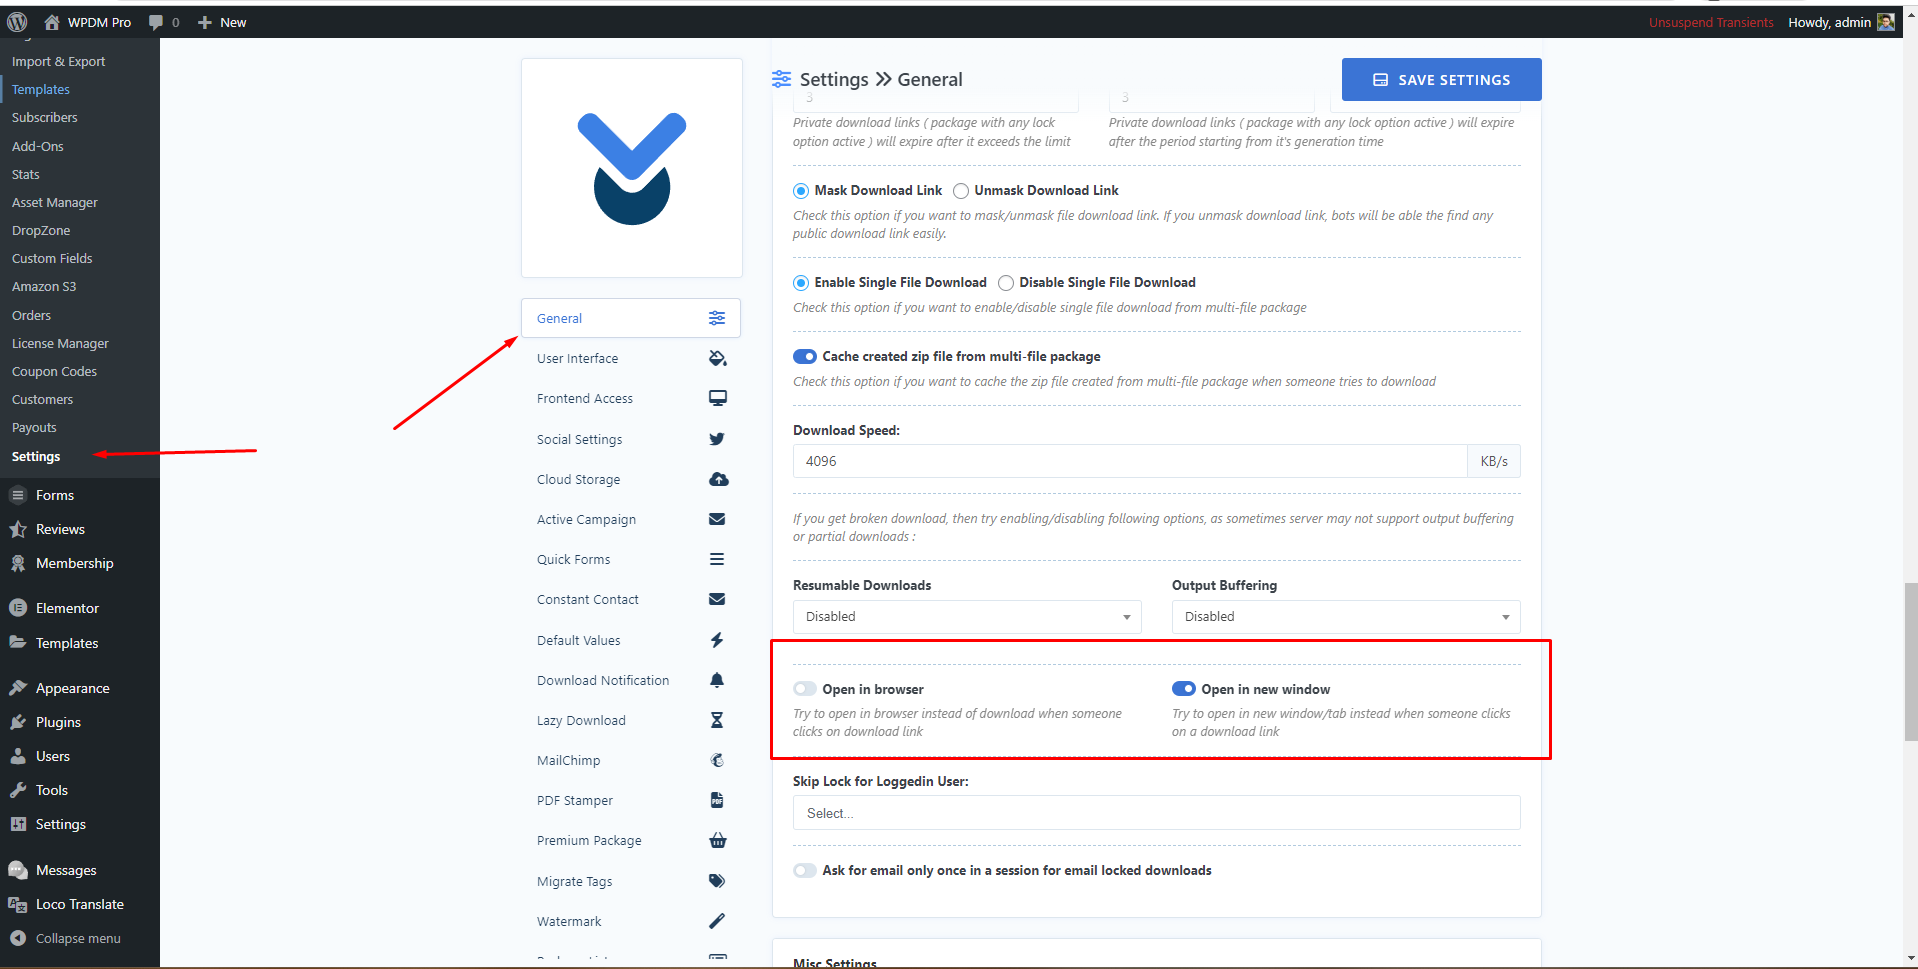Viewport: 1918px width, 969px height.
Task: Click the Migrate Tags tag icon
Action: click(x=717, y=881)
